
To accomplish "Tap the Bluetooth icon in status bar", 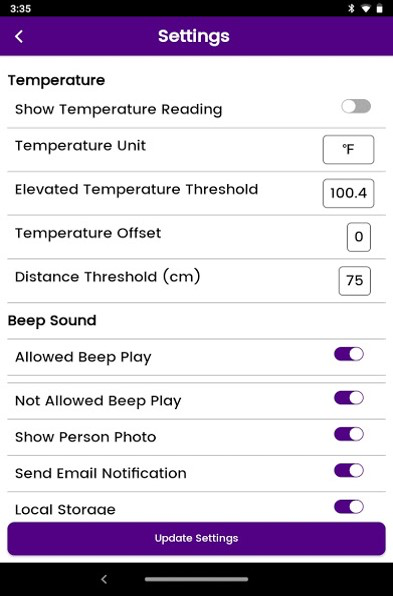I will click(x=352, y=8).
